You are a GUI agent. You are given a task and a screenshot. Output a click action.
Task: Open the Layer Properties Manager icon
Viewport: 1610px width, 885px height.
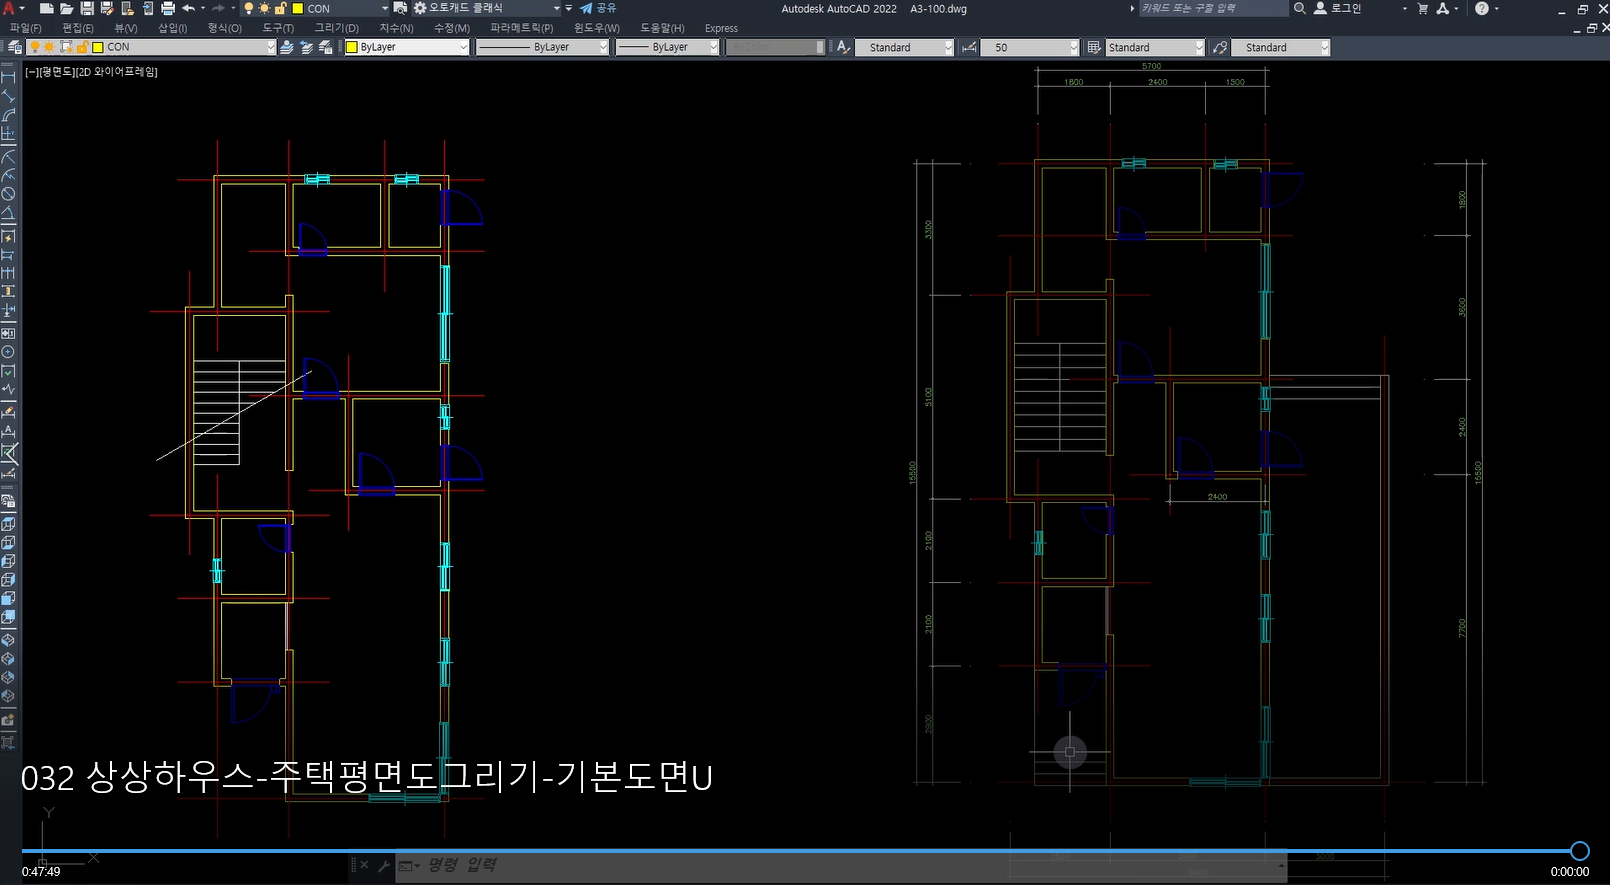pos(14,47)
